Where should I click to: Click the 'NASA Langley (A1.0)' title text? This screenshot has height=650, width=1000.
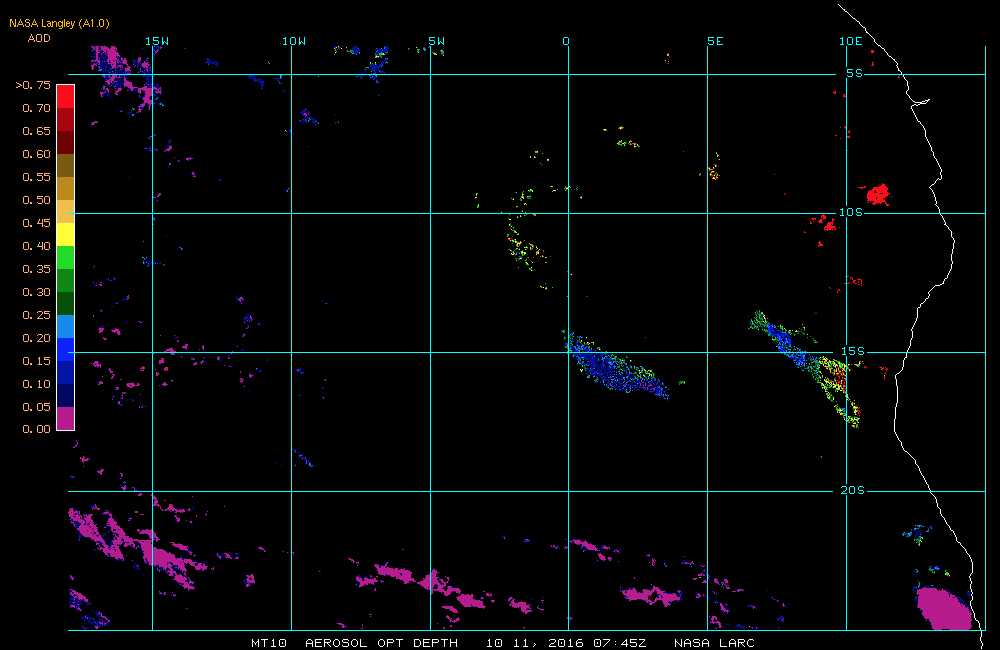[59, 23]
